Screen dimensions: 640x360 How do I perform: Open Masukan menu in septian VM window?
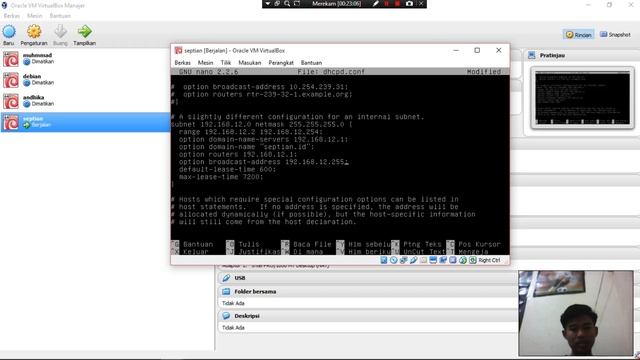point(249,62)
